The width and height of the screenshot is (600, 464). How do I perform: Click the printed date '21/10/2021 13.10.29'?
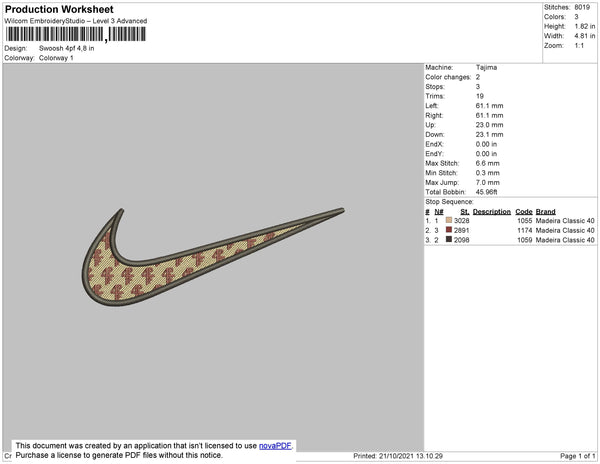411,456
